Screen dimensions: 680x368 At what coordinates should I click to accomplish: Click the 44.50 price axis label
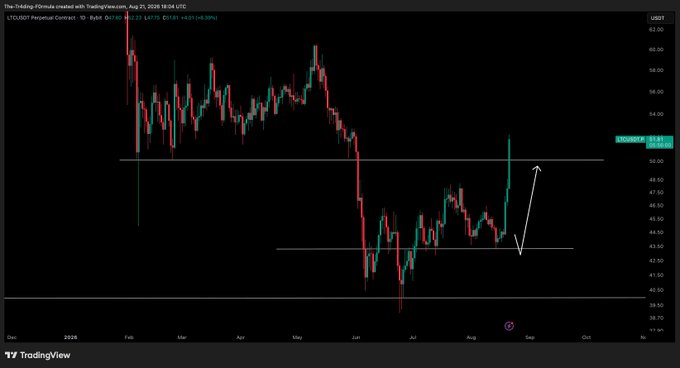click(656, 233)
